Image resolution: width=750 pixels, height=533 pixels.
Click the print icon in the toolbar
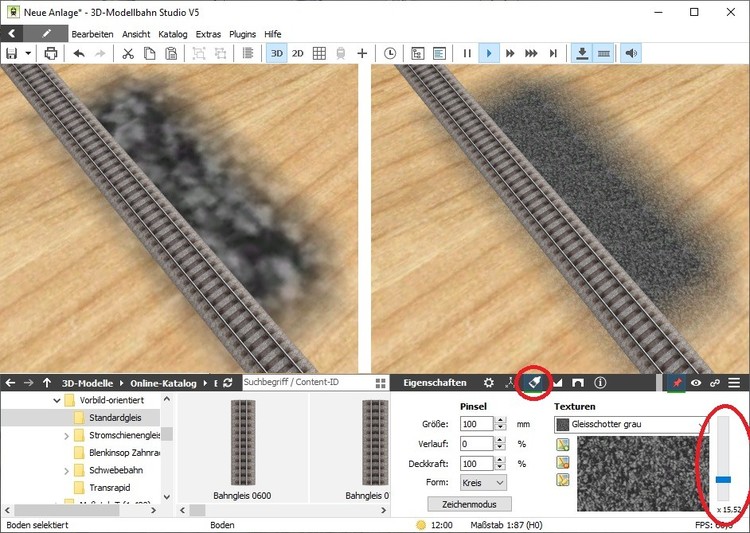coord(50,53)
